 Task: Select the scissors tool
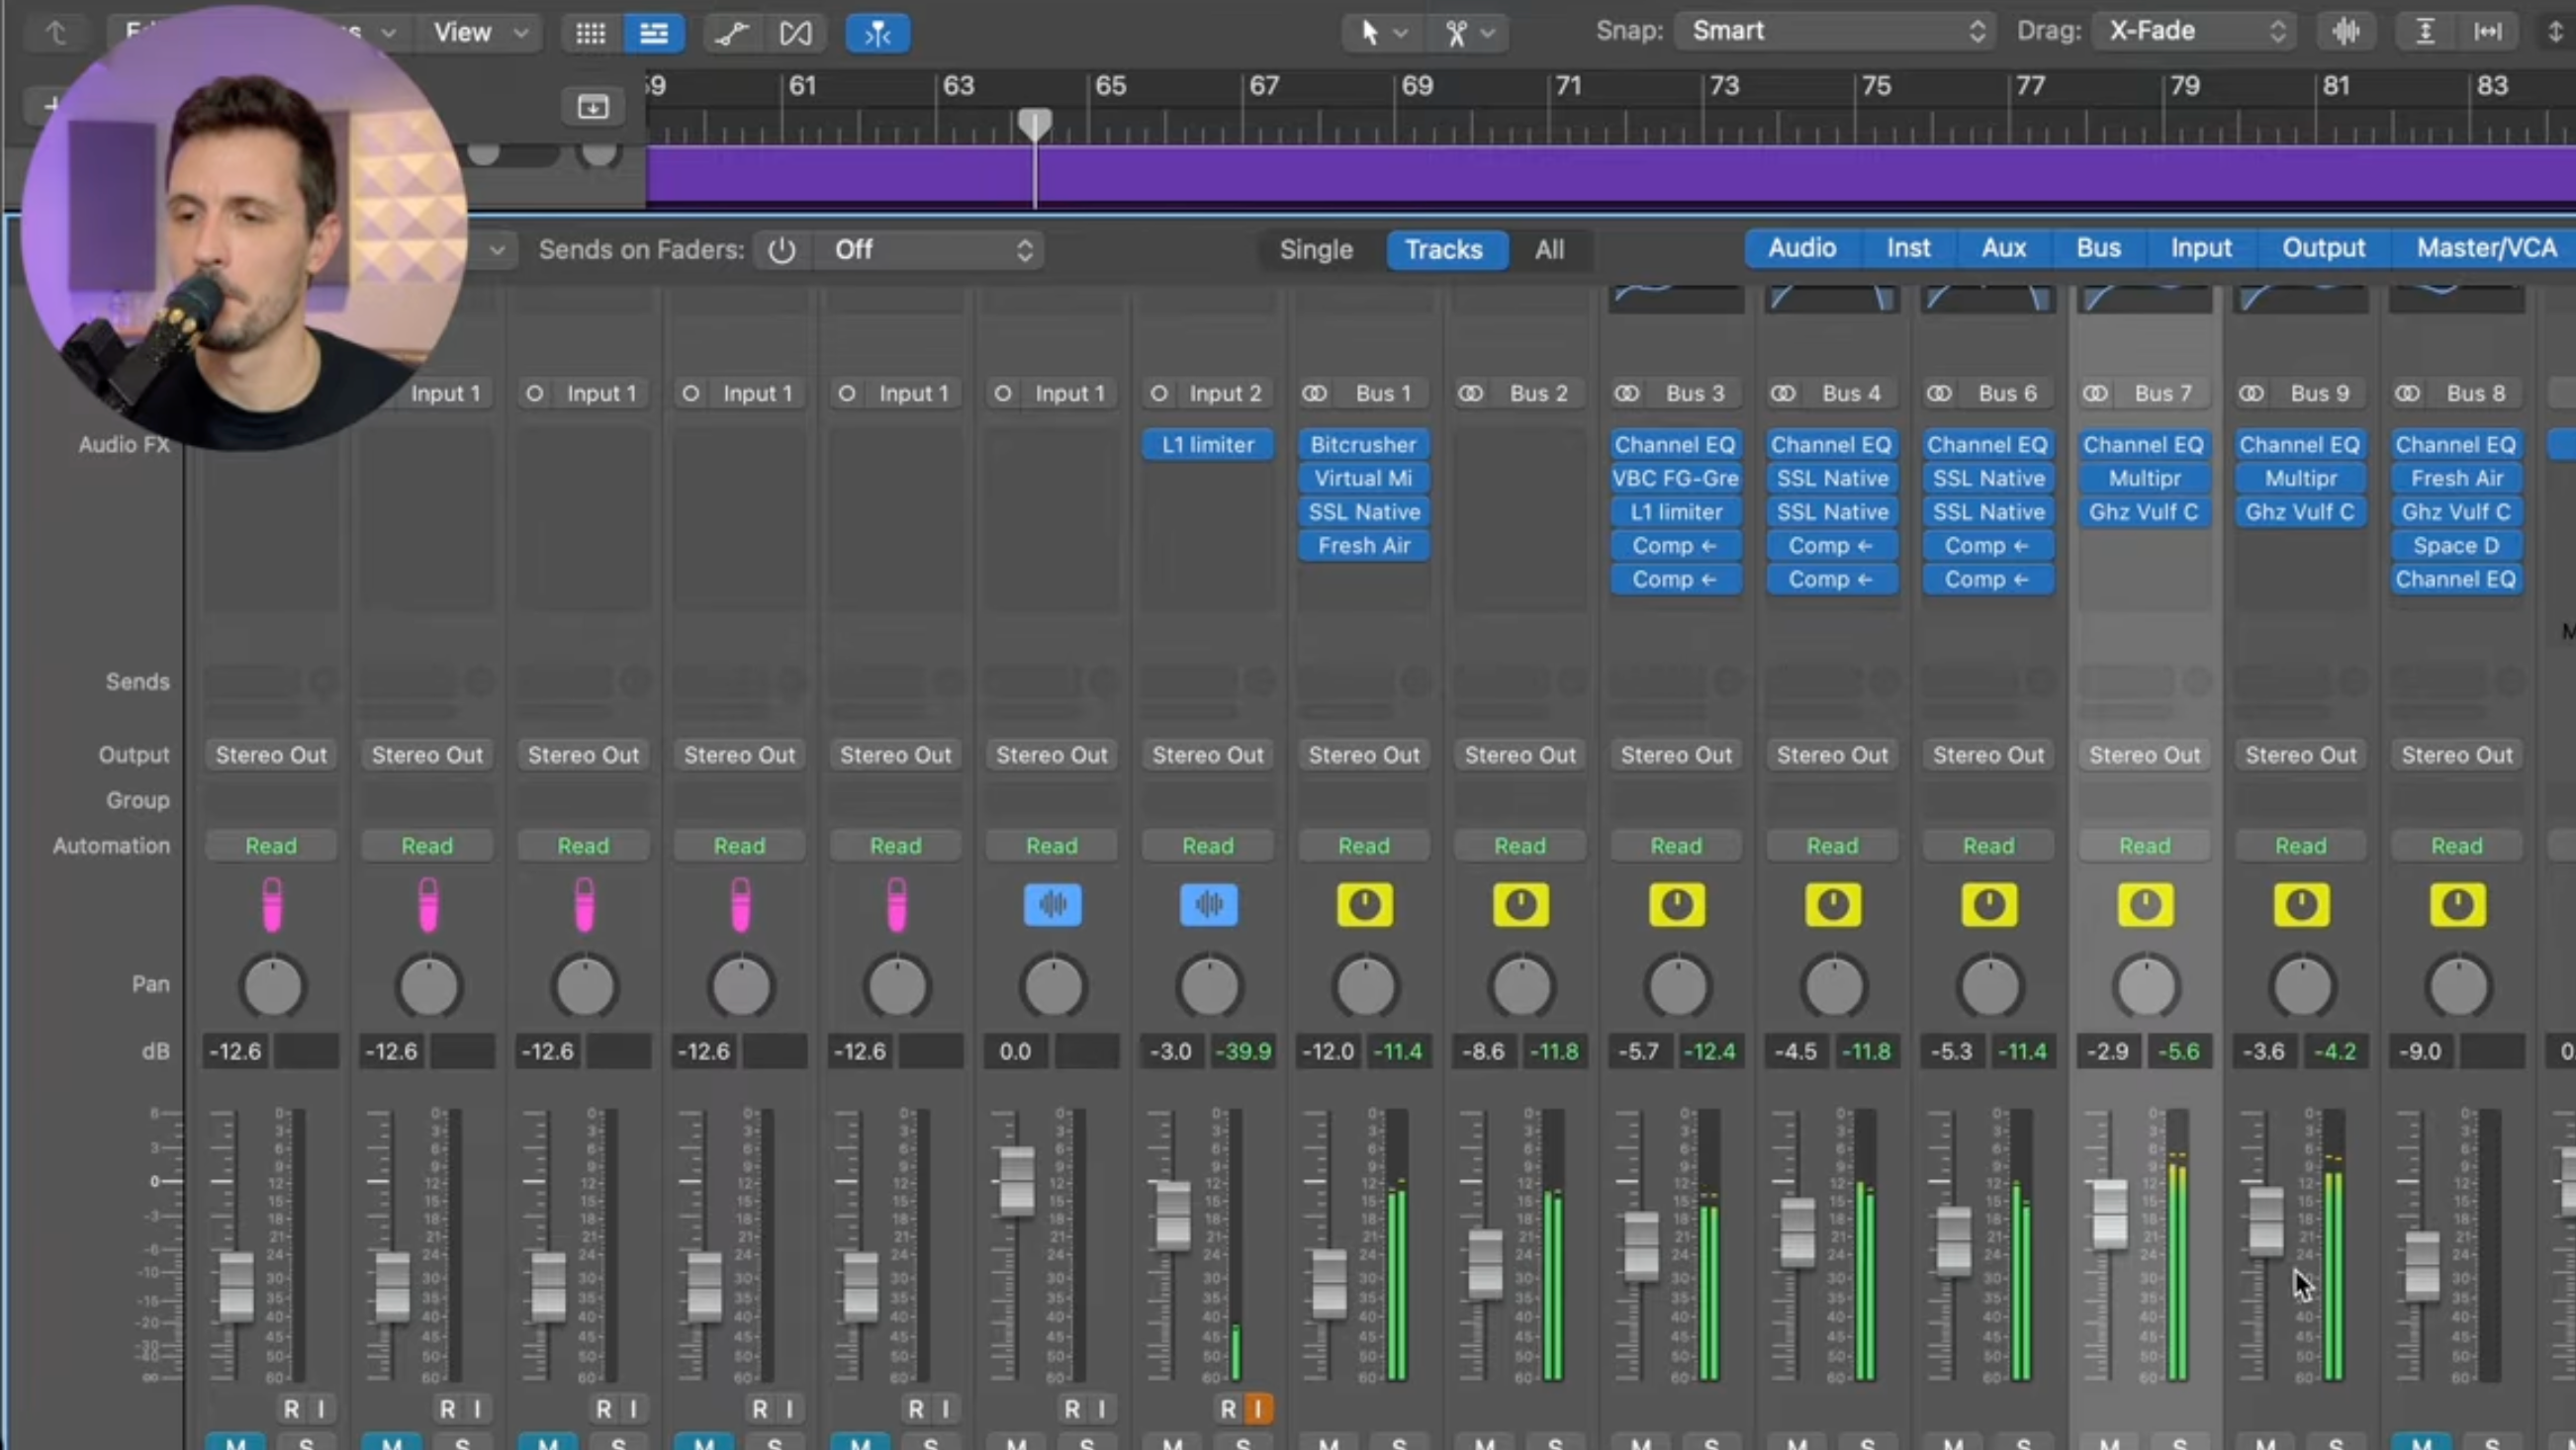tap(1456, 34)
